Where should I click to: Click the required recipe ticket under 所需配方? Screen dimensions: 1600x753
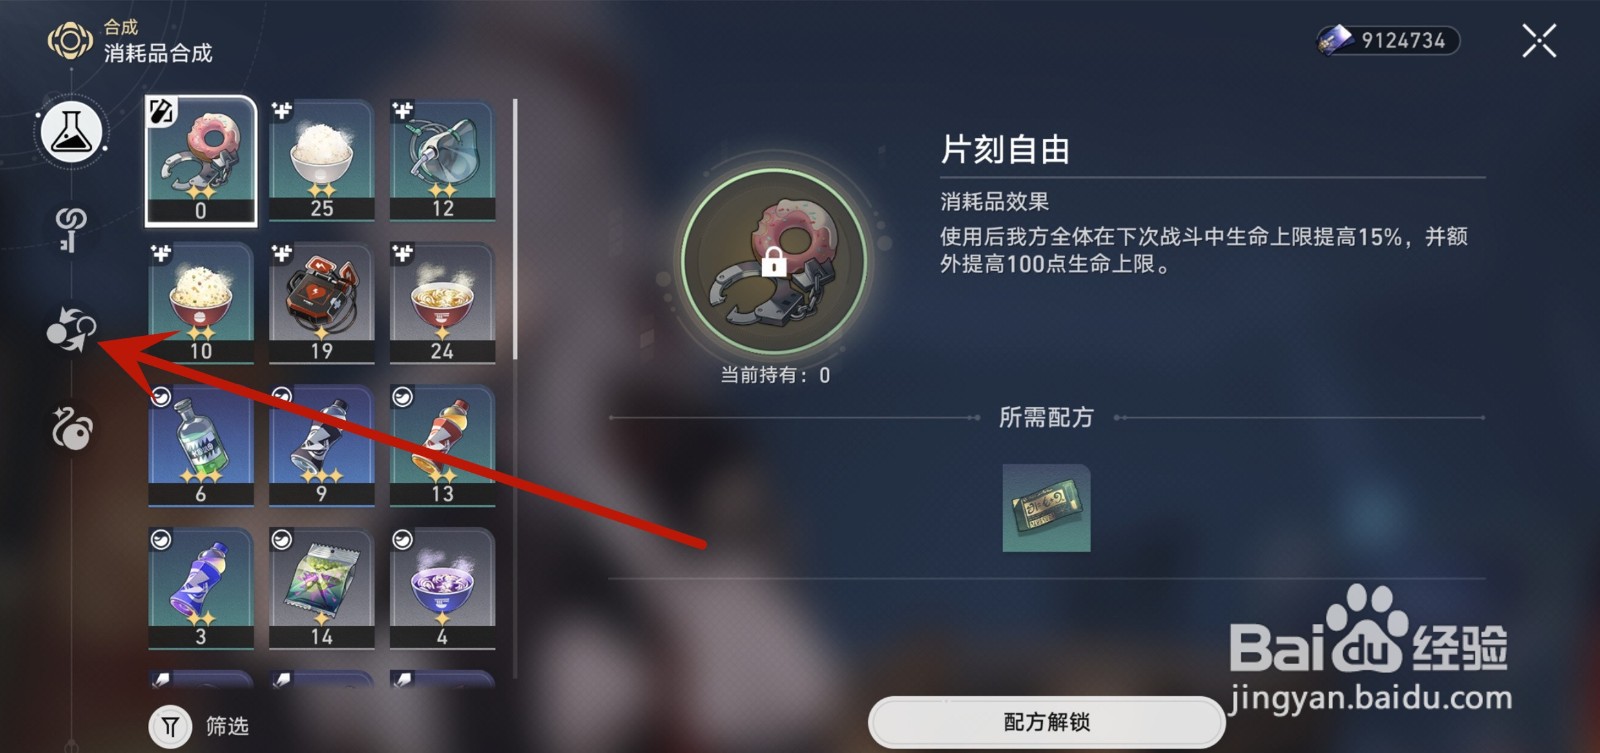pos(1046,508)
